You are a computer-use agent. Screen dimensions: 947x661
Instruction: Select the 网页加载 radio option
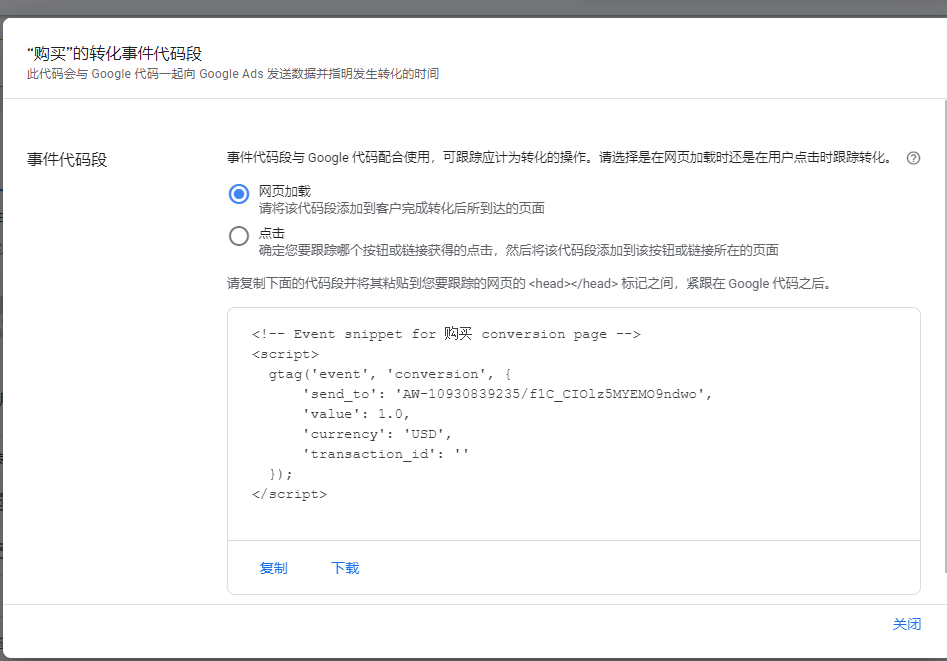(239, 194)
